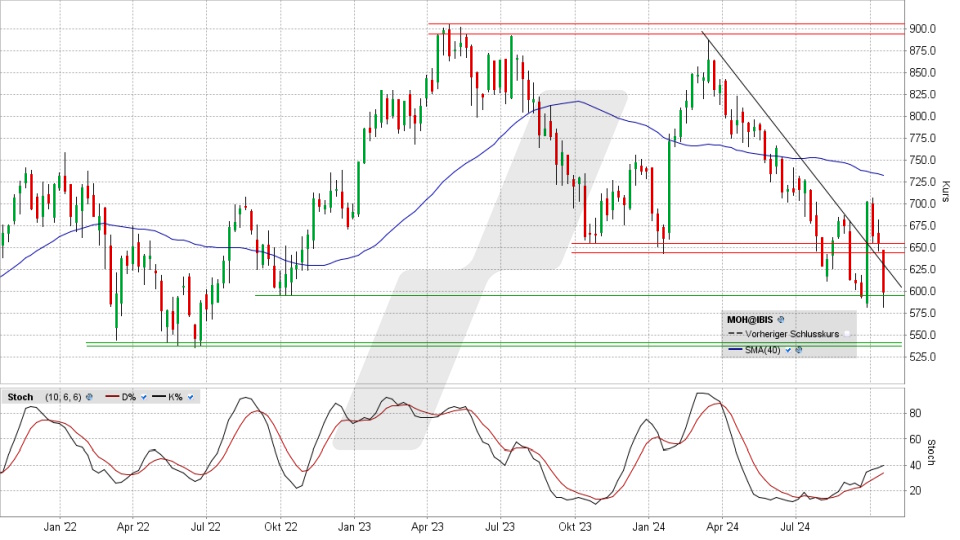The height and width of the screenshot is (540, 960).
Task: Click the Vorheriger Schlusskurs legend text
Action: point(792,334)
